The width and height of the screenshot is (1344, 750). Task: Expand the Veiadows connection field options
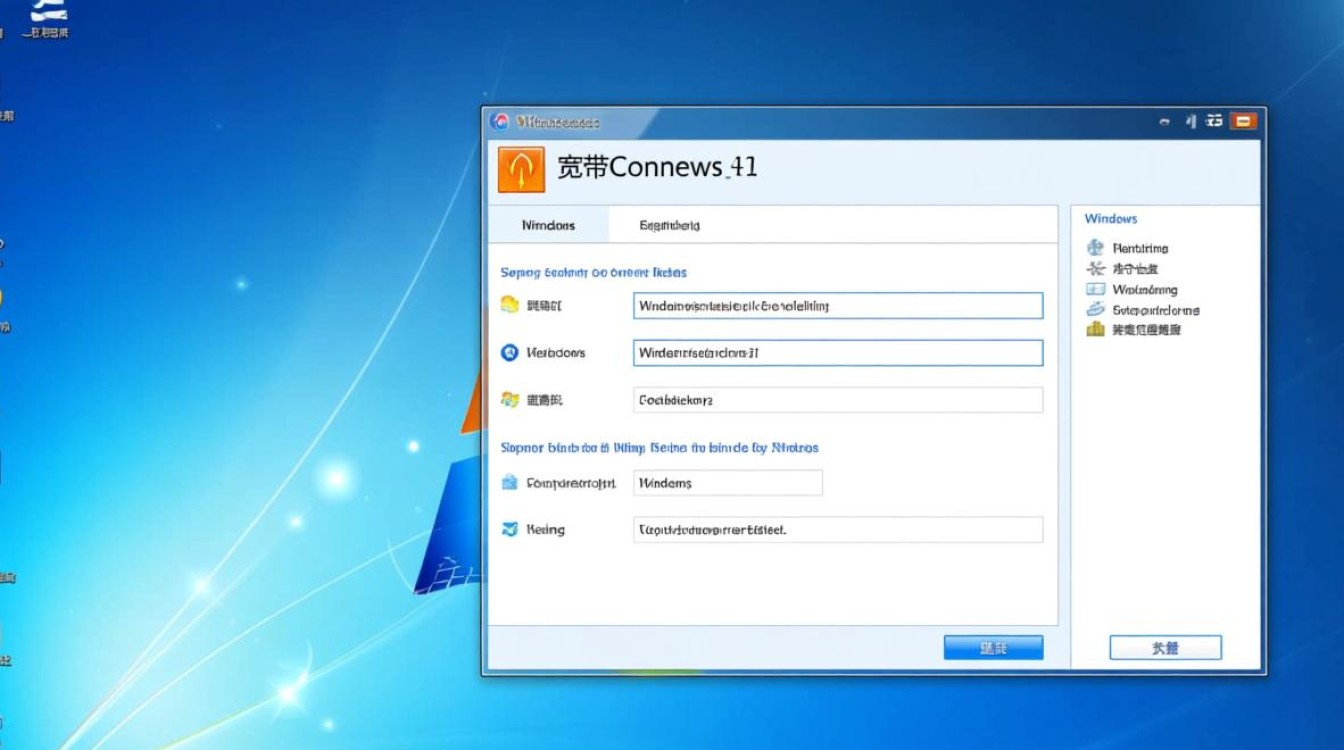836,352
